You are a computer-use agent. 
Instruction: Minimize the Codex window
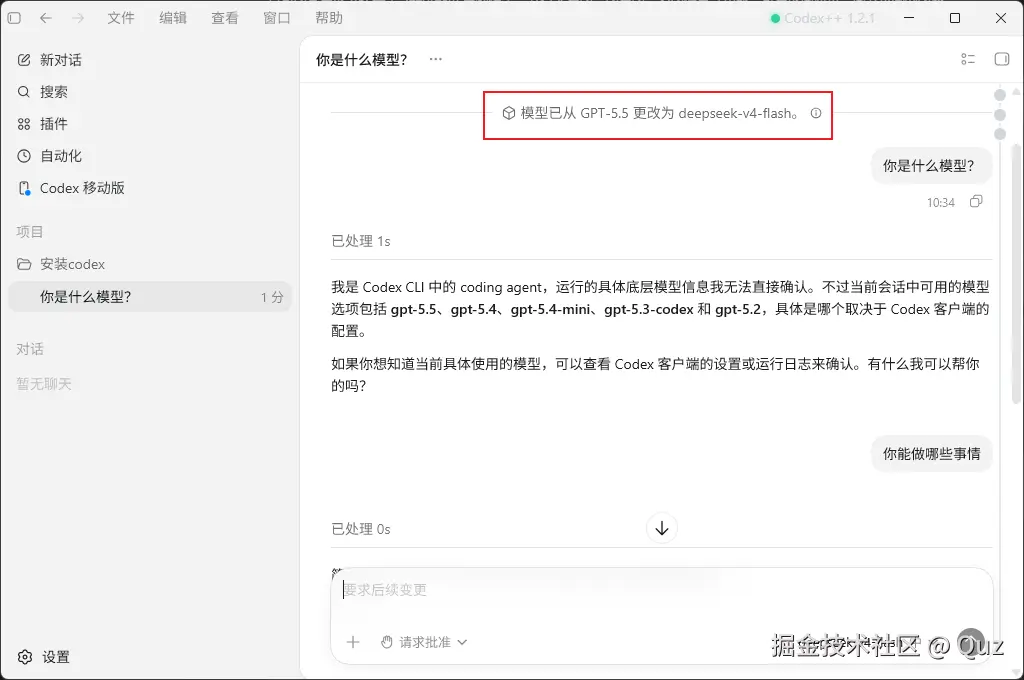908,18
